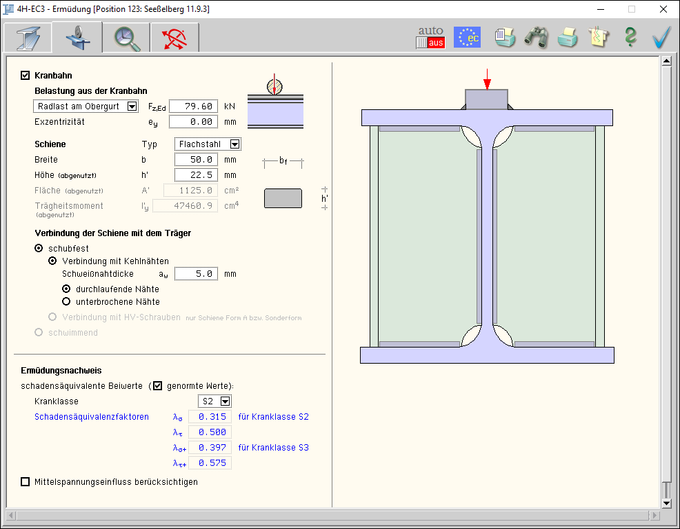
Task: Enable Mittelspannungseinfluss berücksichtigen checkbox
Action: [25, 481]
